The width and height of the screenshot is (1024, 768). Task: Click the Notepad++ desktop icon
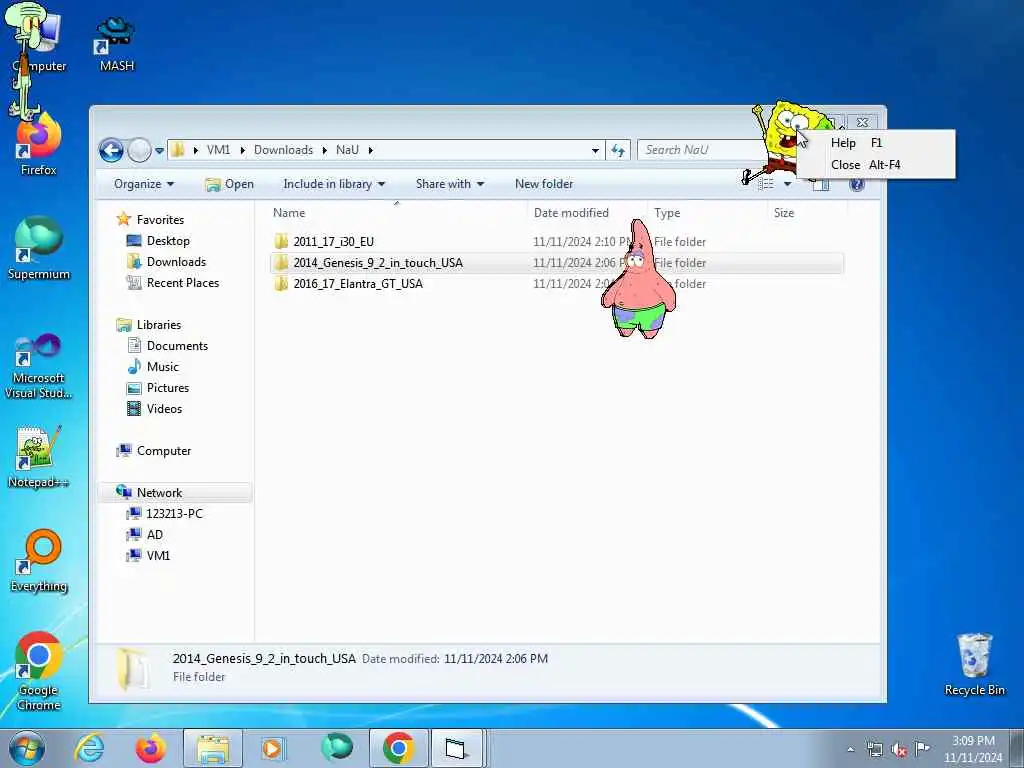click(38, 457)
